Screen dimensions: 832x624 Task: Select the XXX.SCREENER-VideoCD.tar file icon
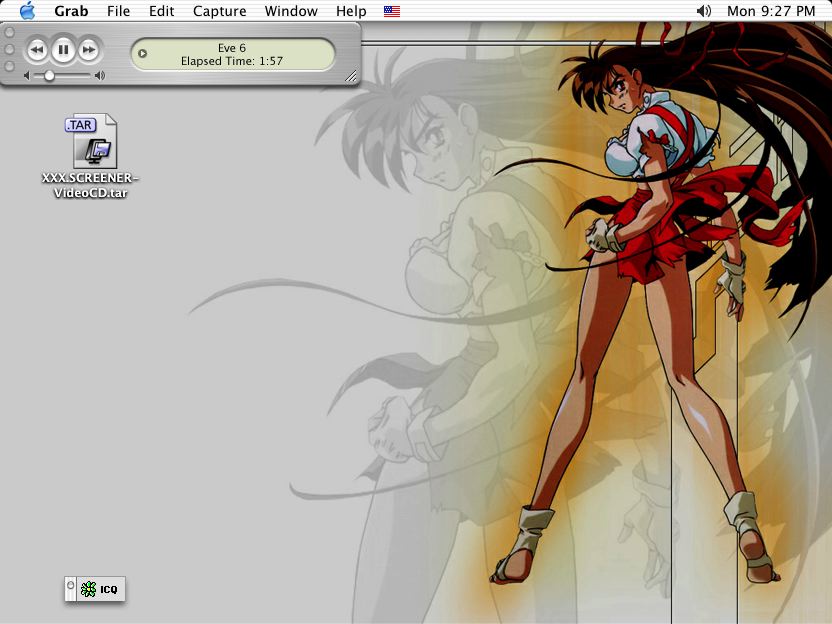(91, 141)
